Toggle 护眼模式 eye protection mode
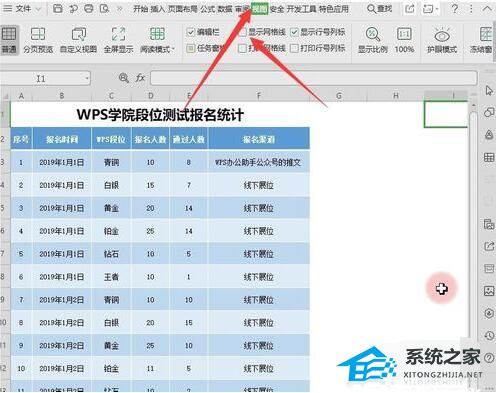 pyautogui.click(x=442, y=41)
